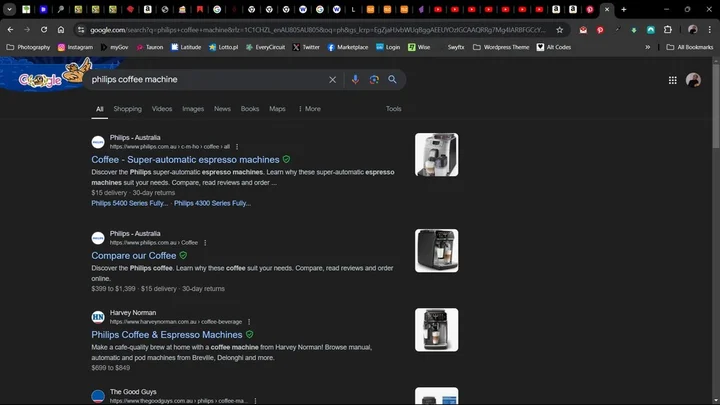Open Photography bookmarks folder
Screen dimensions: 720x405
[28, 47]
